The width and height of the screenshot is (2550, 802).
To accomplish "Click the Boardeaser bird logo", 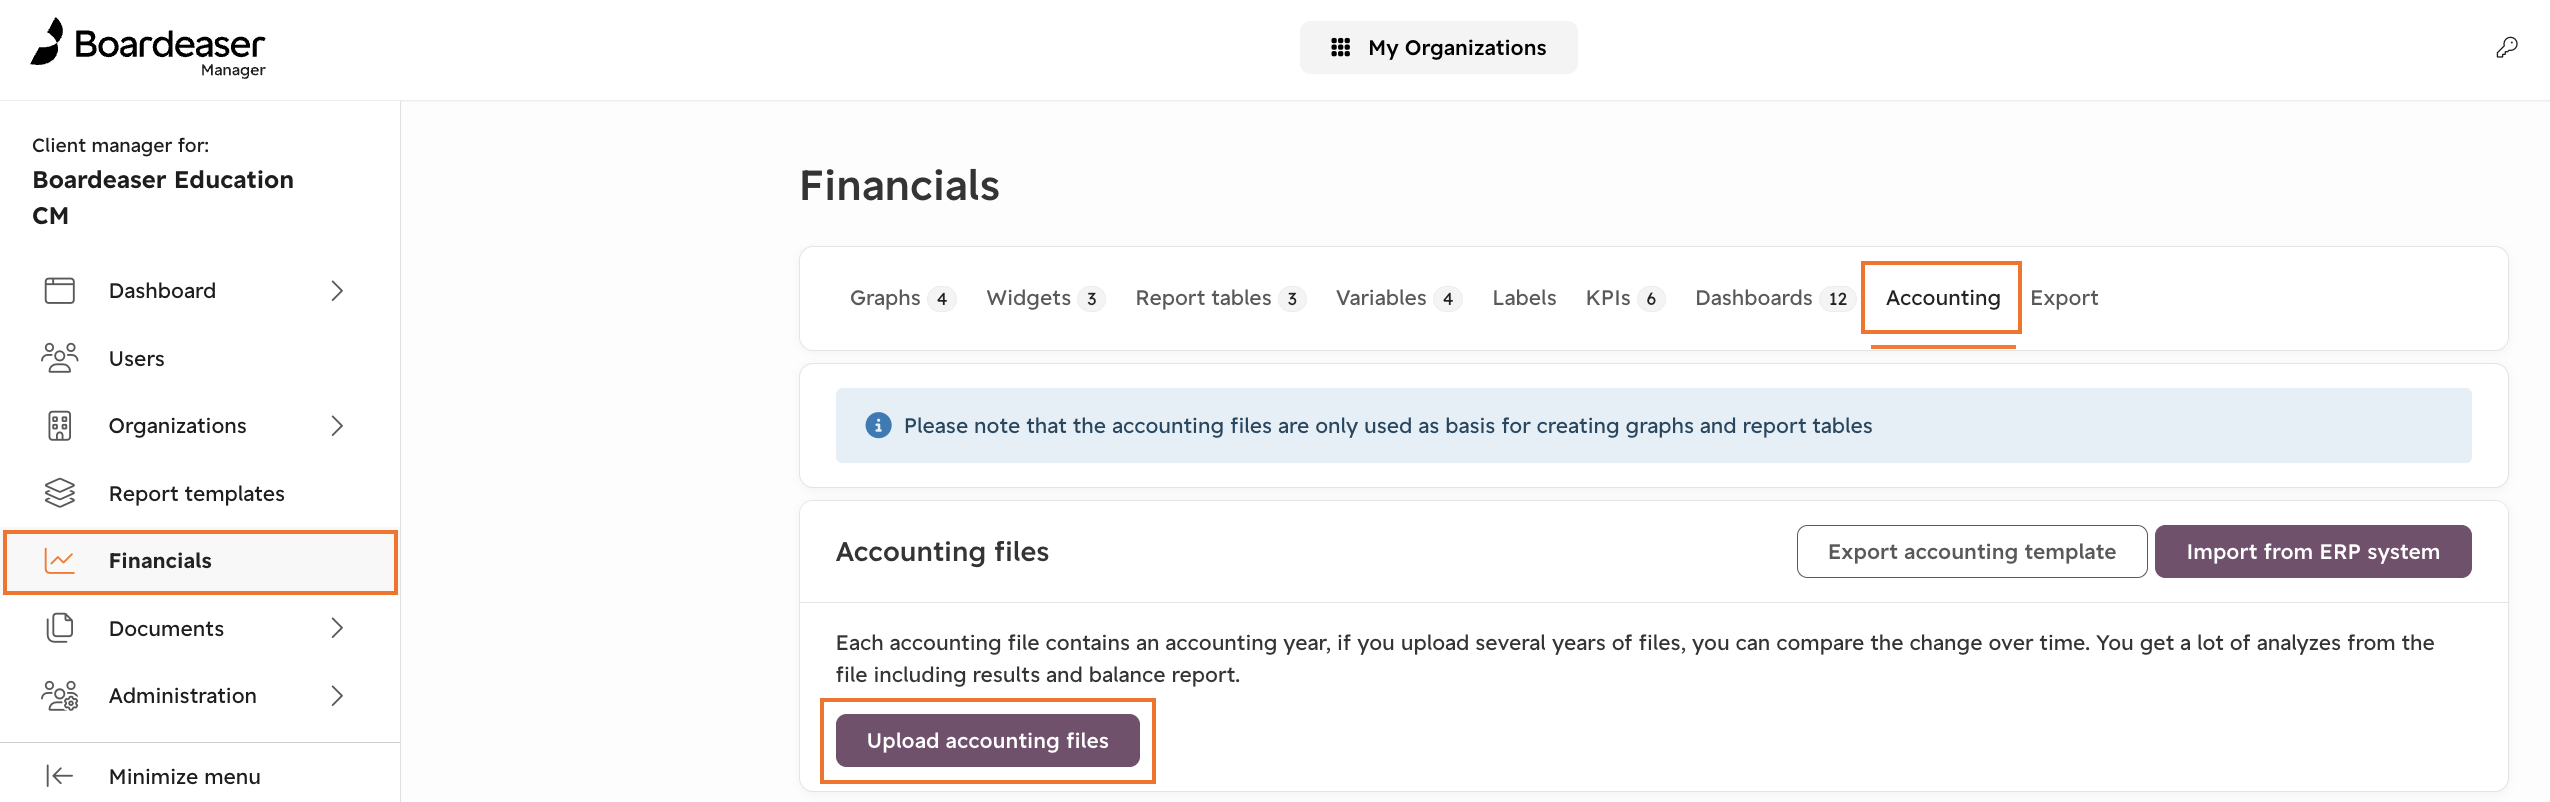I will 47,42.
